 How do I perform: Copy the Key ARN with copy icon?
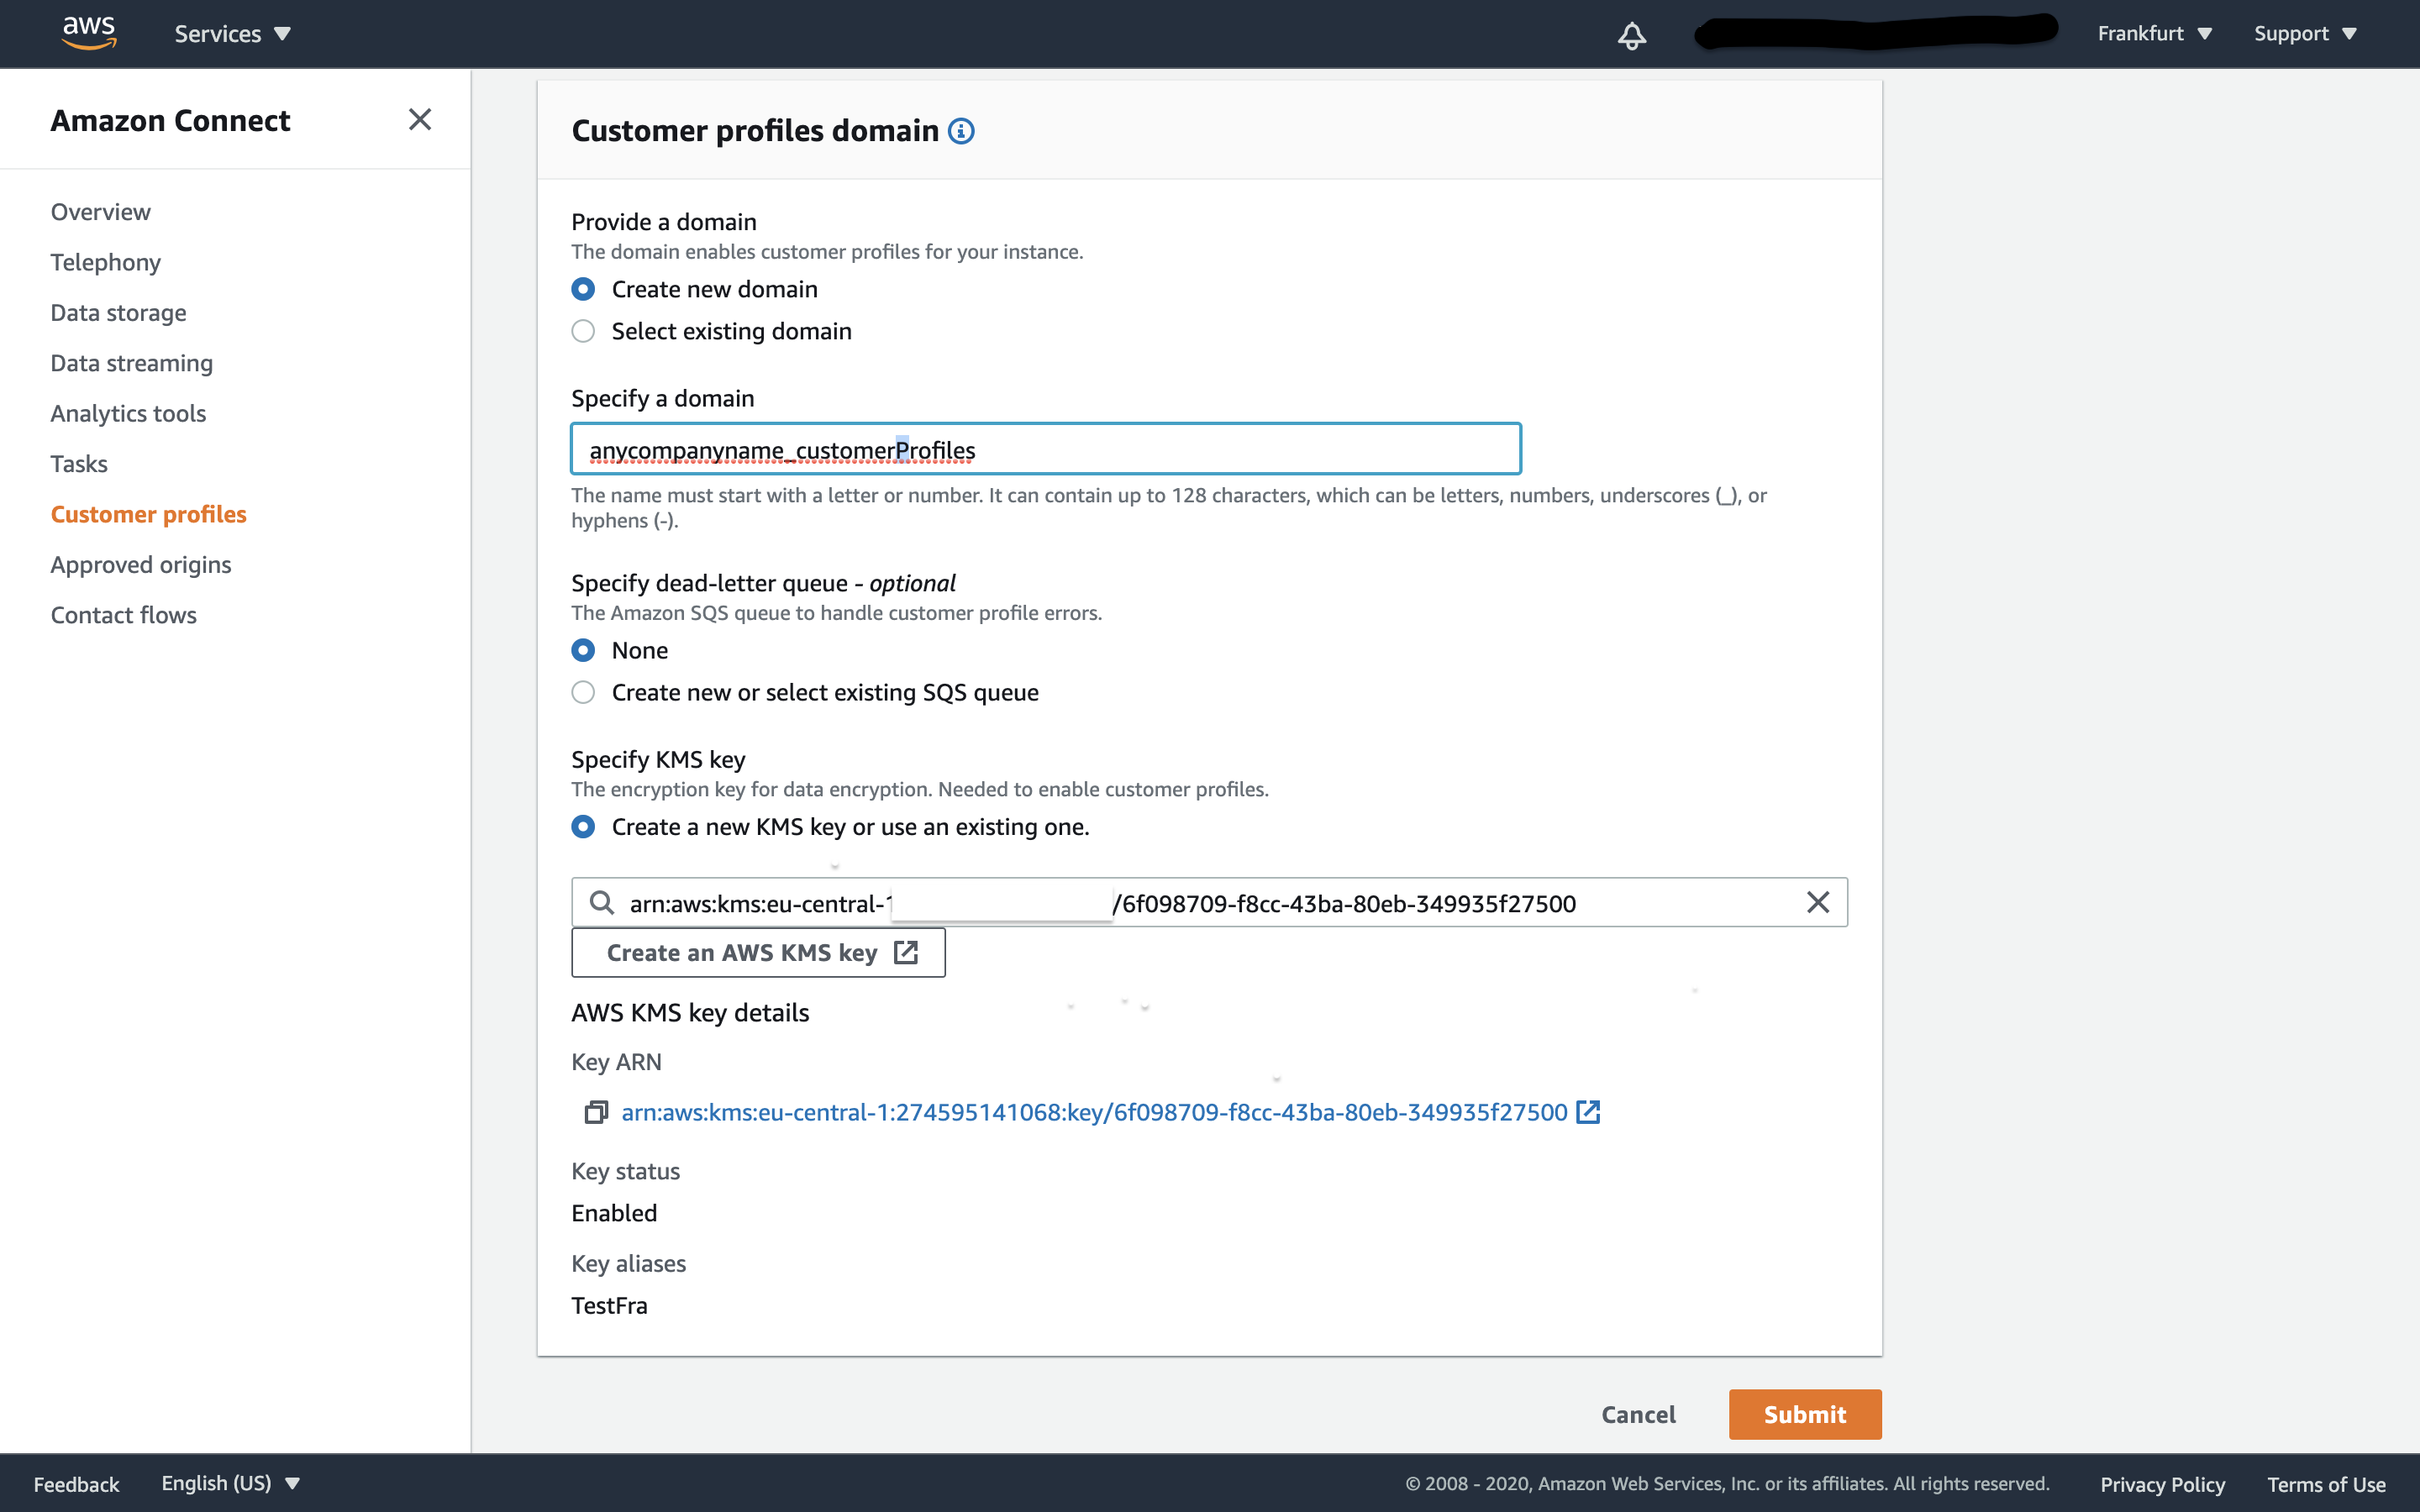[x=596, y=1112]
